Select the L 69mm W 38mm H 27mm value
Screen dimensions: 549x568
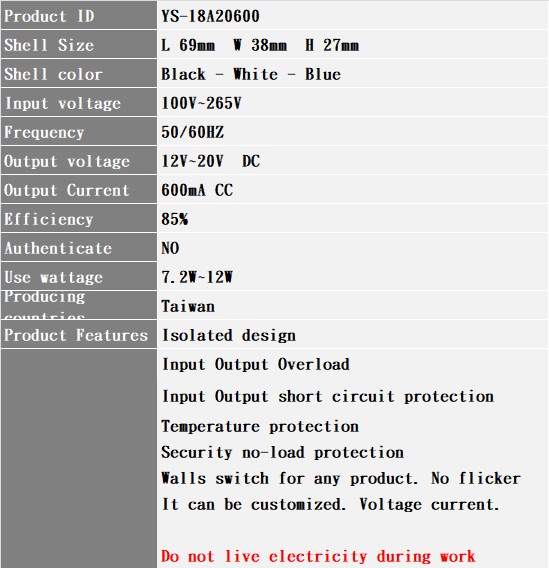[x=260, y=45]
